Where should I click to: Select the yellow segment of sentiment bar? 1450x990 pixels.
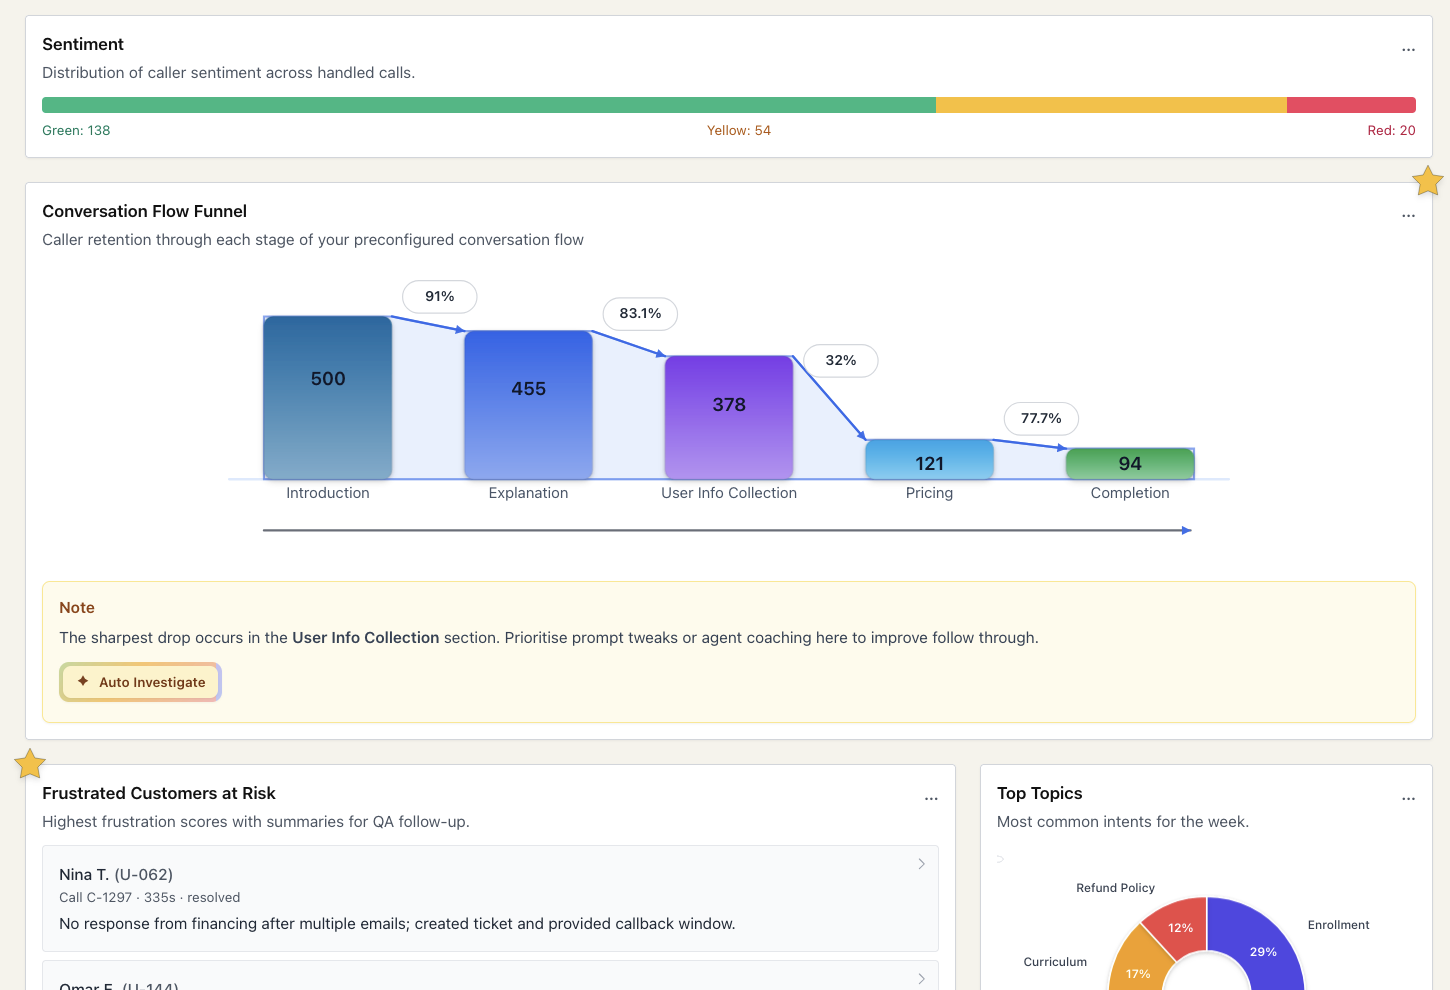click(1110, 105)
